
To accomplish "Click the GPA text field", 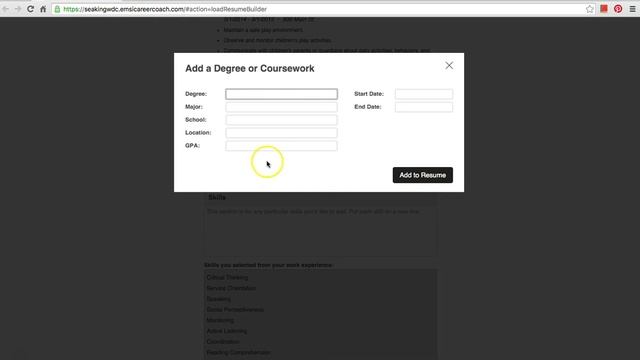I will (281, 146).
